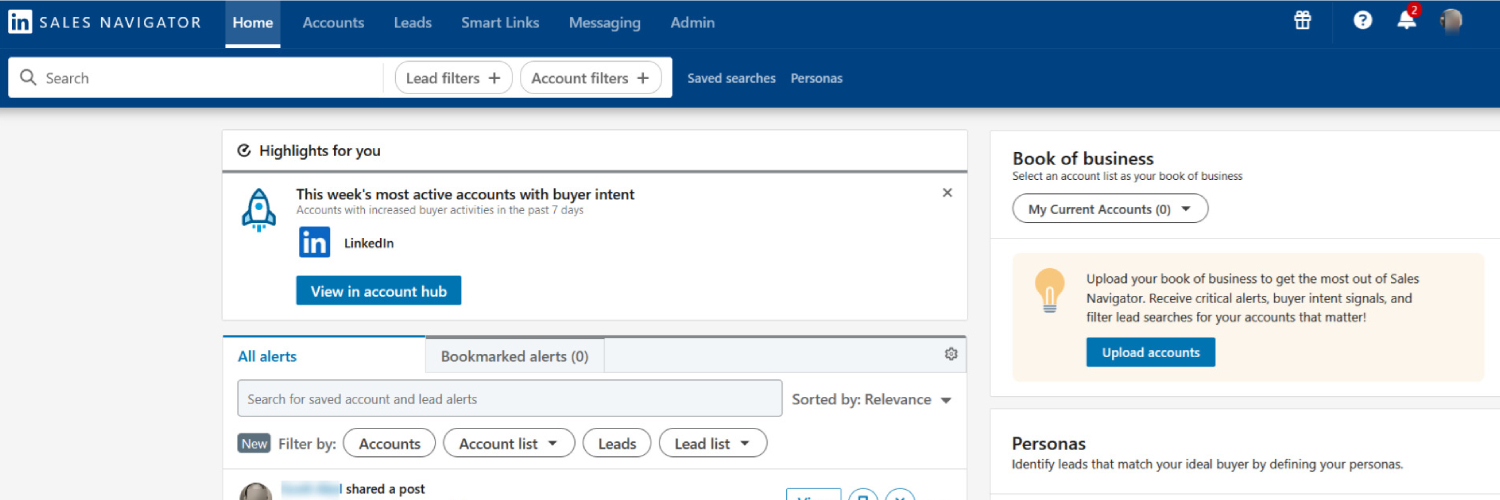Open the Help question mark icon

[x=1362, y=21]
